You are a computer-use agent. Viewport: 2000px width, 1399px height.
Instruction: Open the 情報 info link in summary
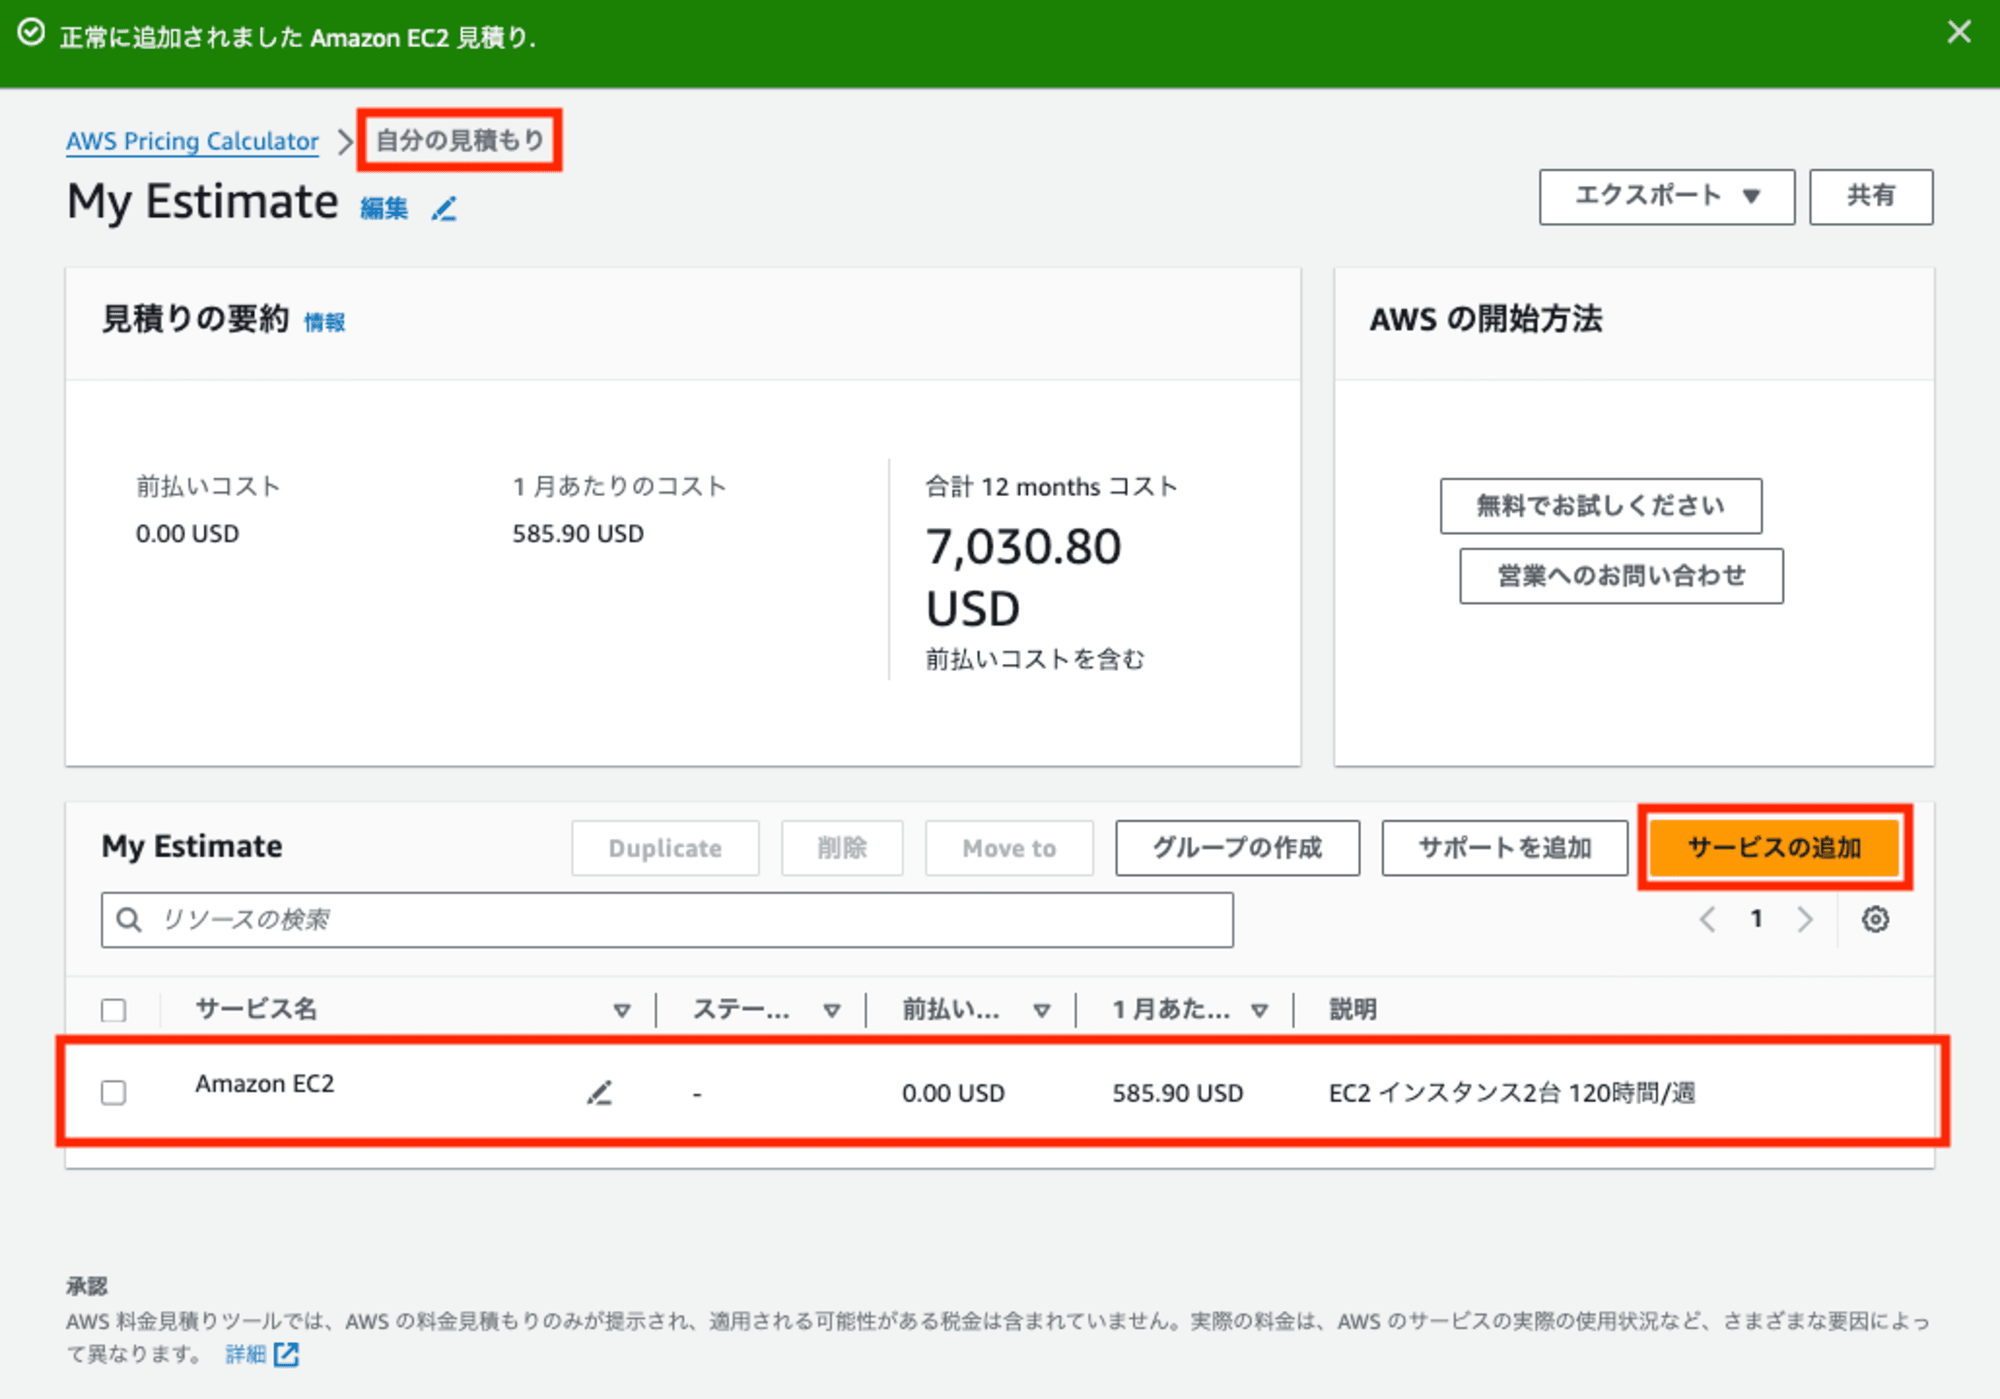click(325, 322)
